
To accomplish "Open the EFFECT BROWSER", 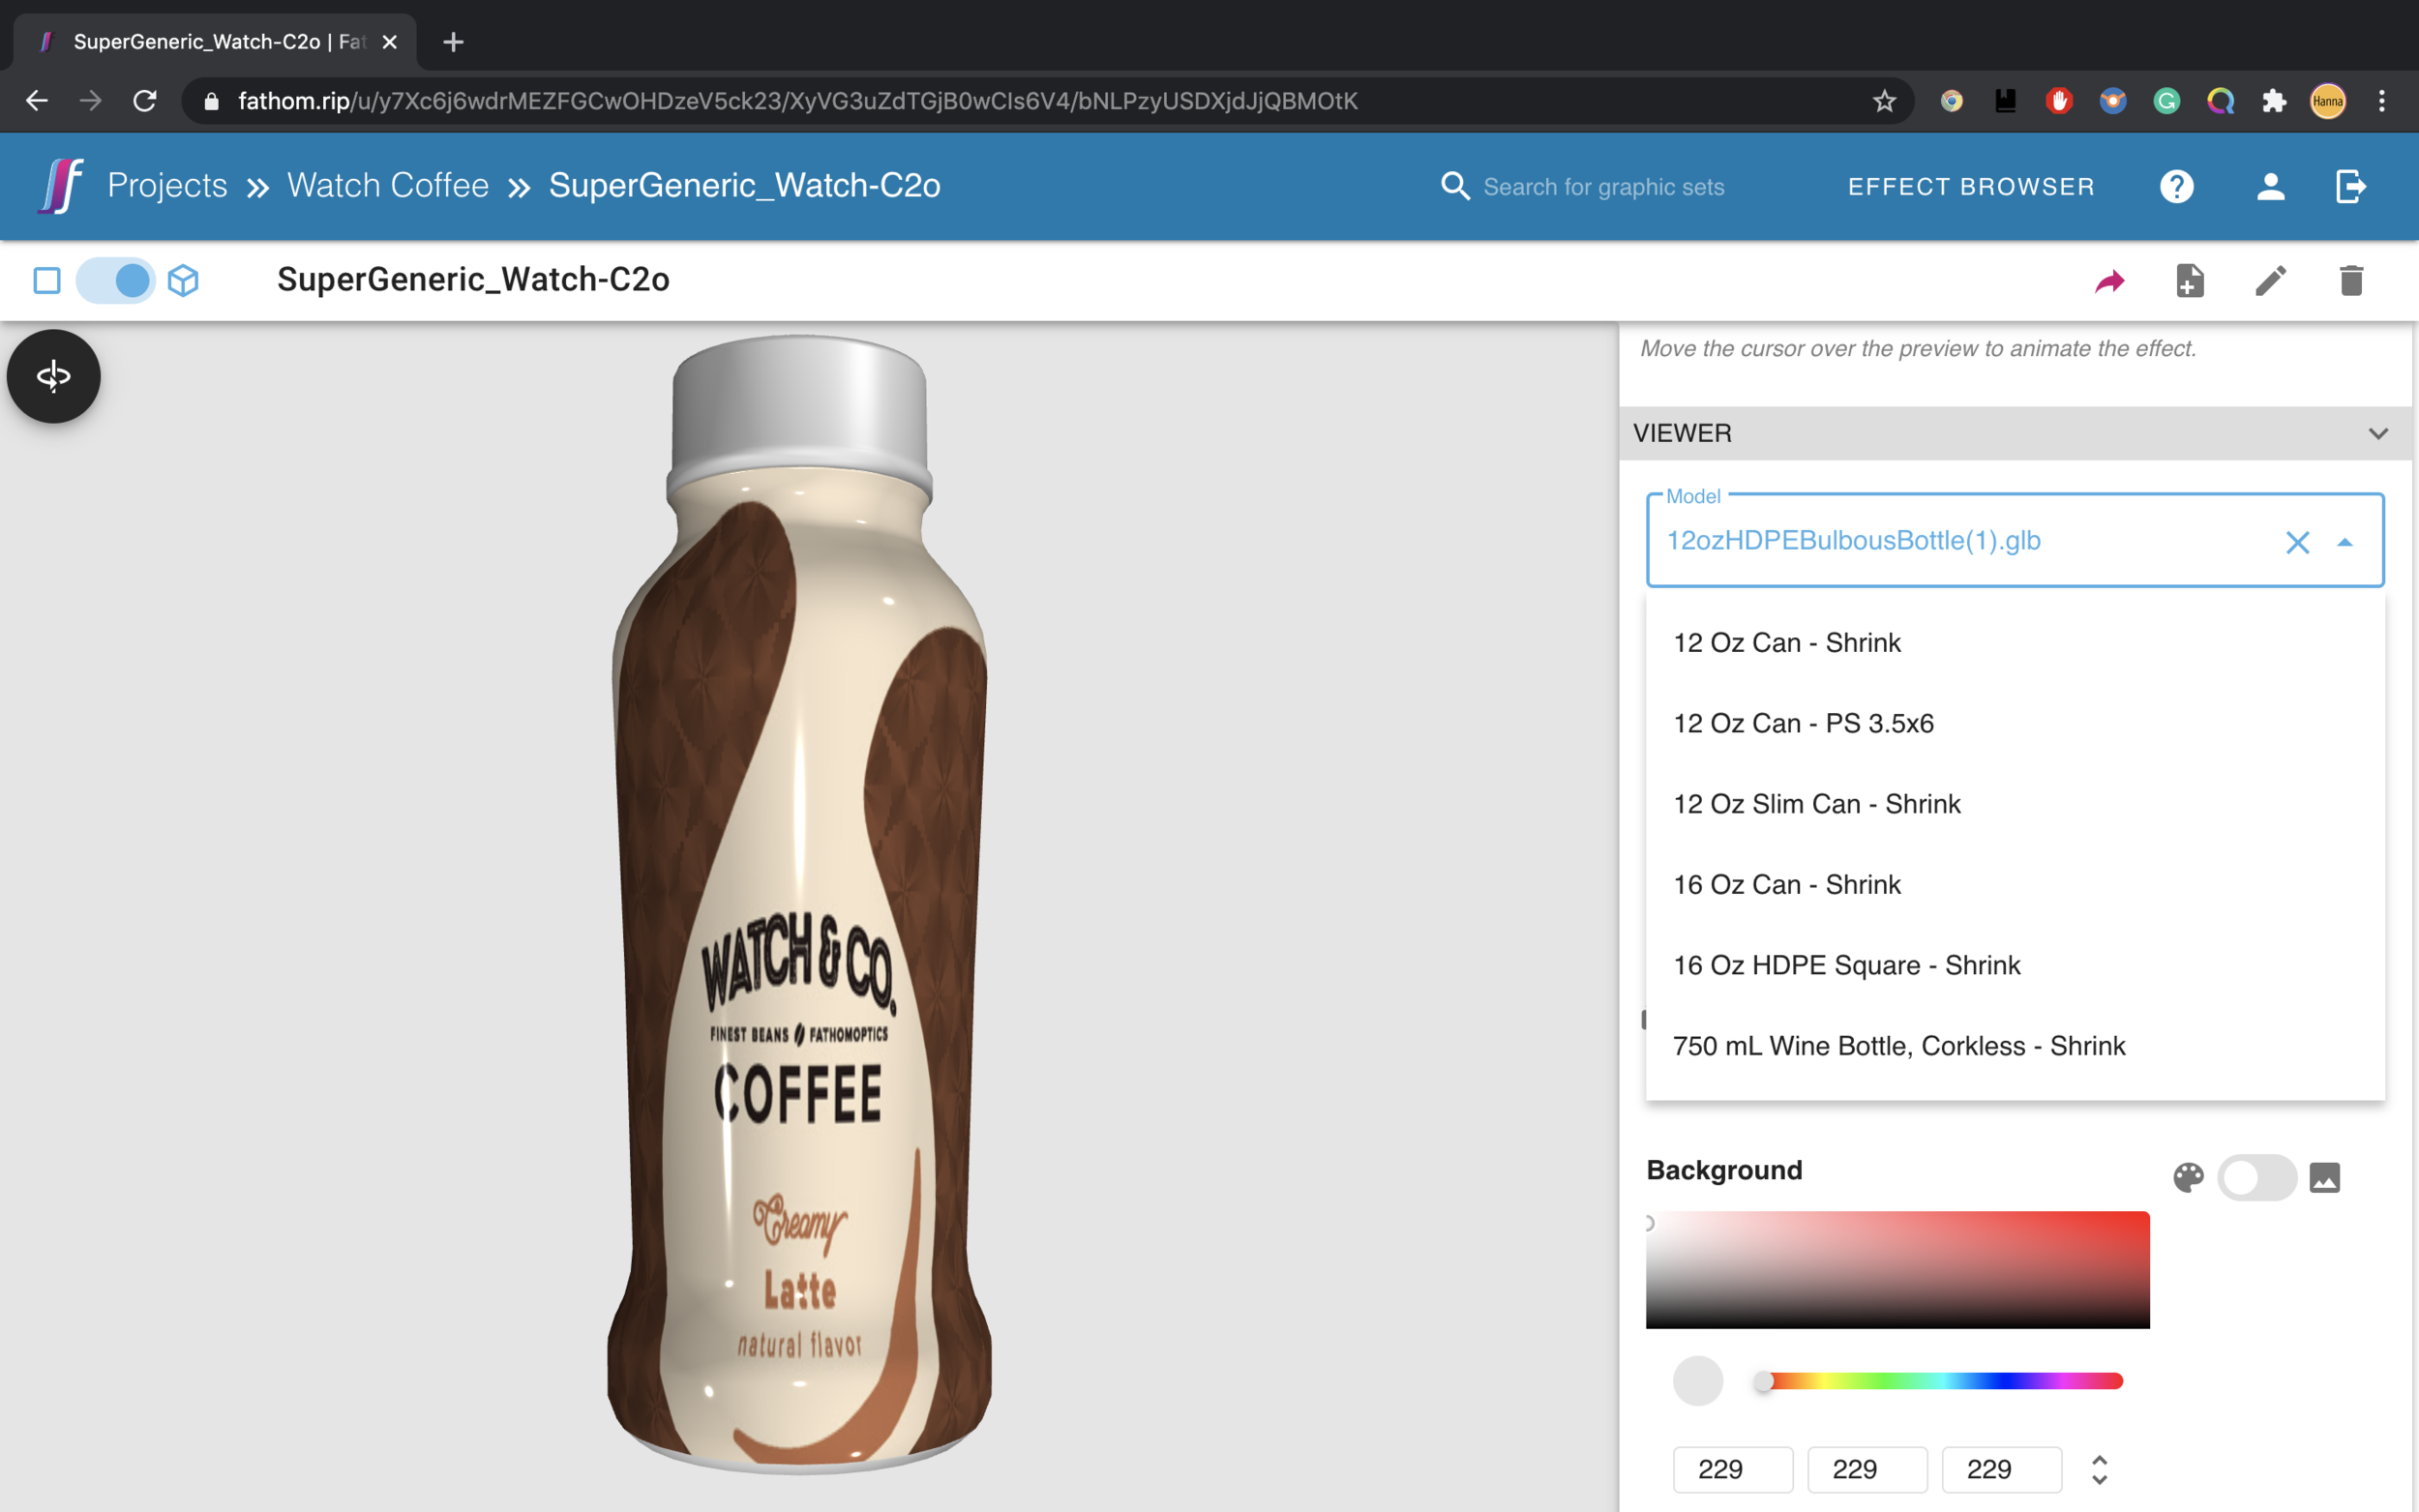I will (x=1970, y=187).
